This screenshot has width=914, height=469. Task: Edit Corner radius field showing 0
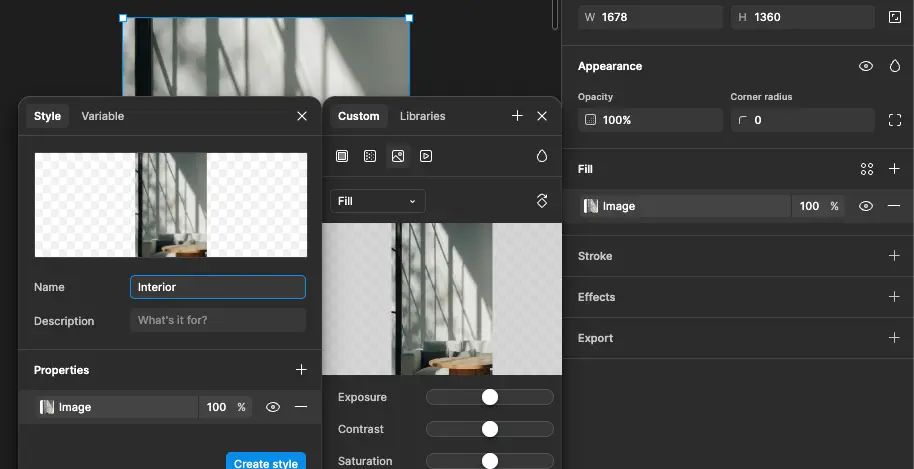[x=803, y=120]
